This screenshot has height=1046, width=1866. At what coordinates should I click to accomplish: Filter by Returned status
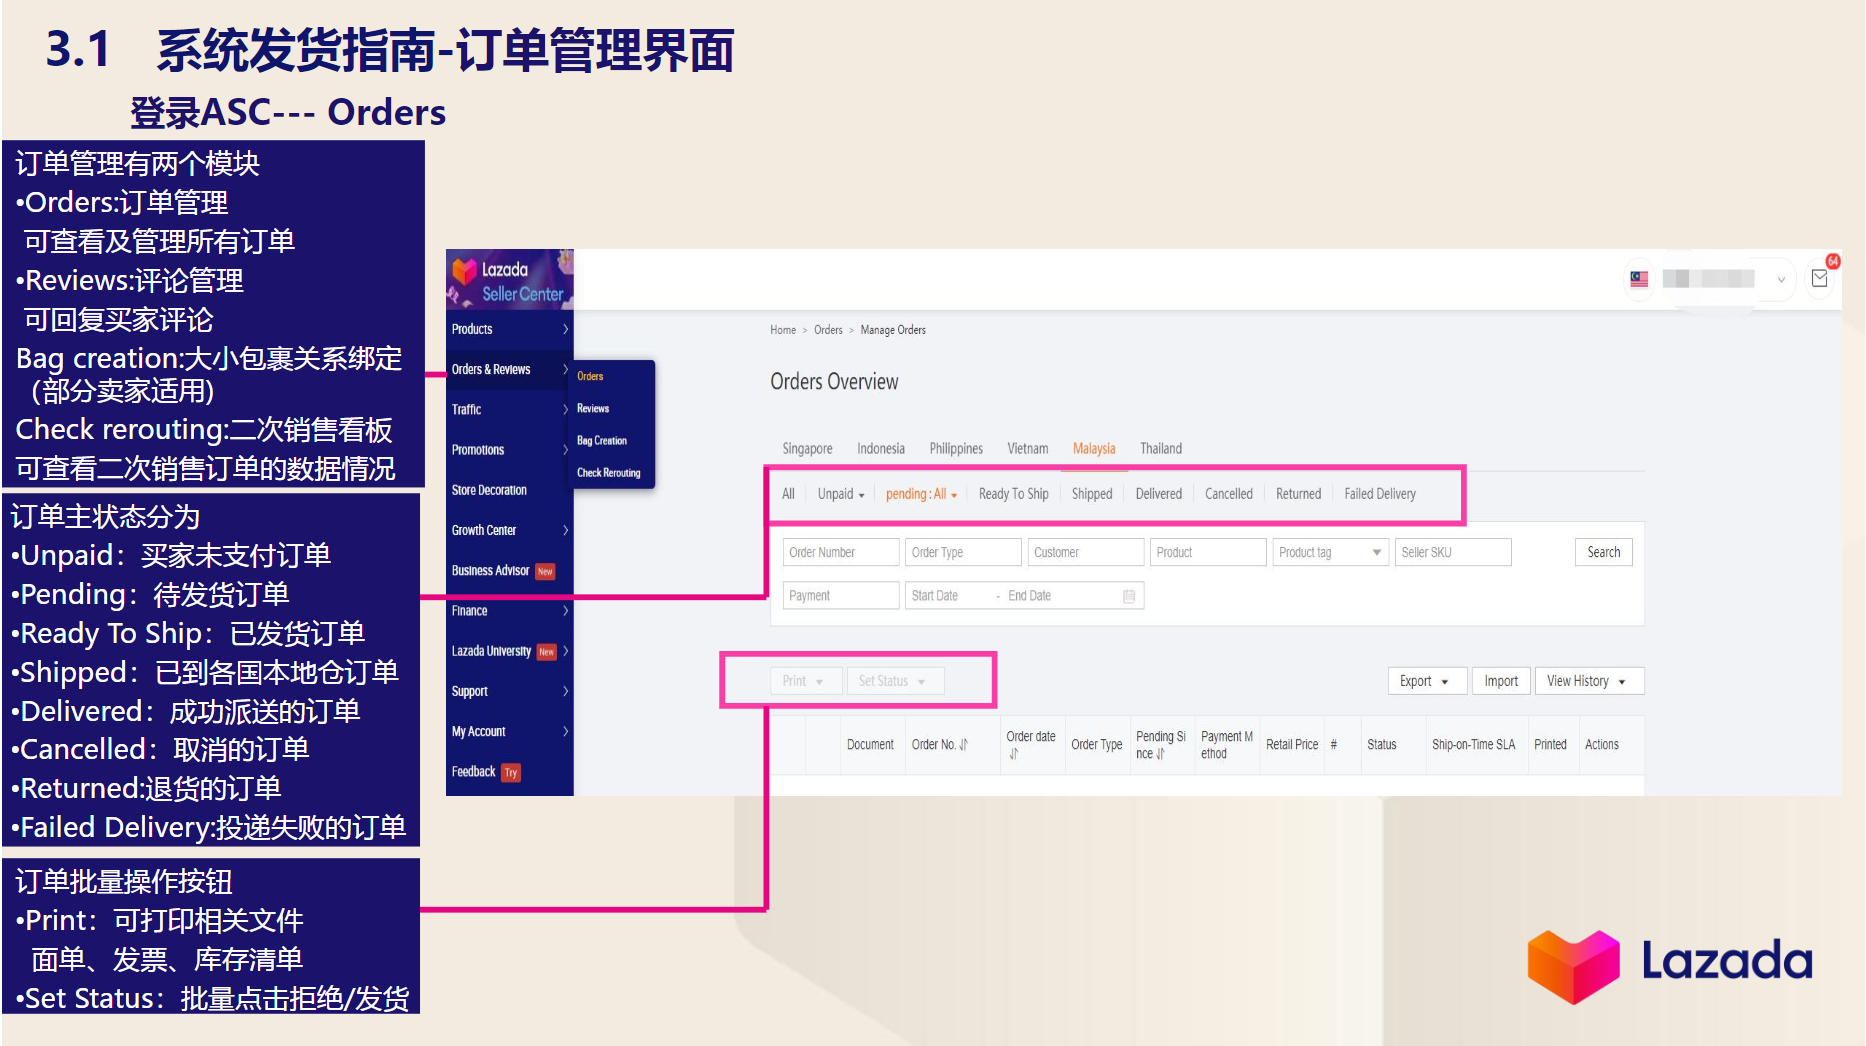tap(1299, 494)
